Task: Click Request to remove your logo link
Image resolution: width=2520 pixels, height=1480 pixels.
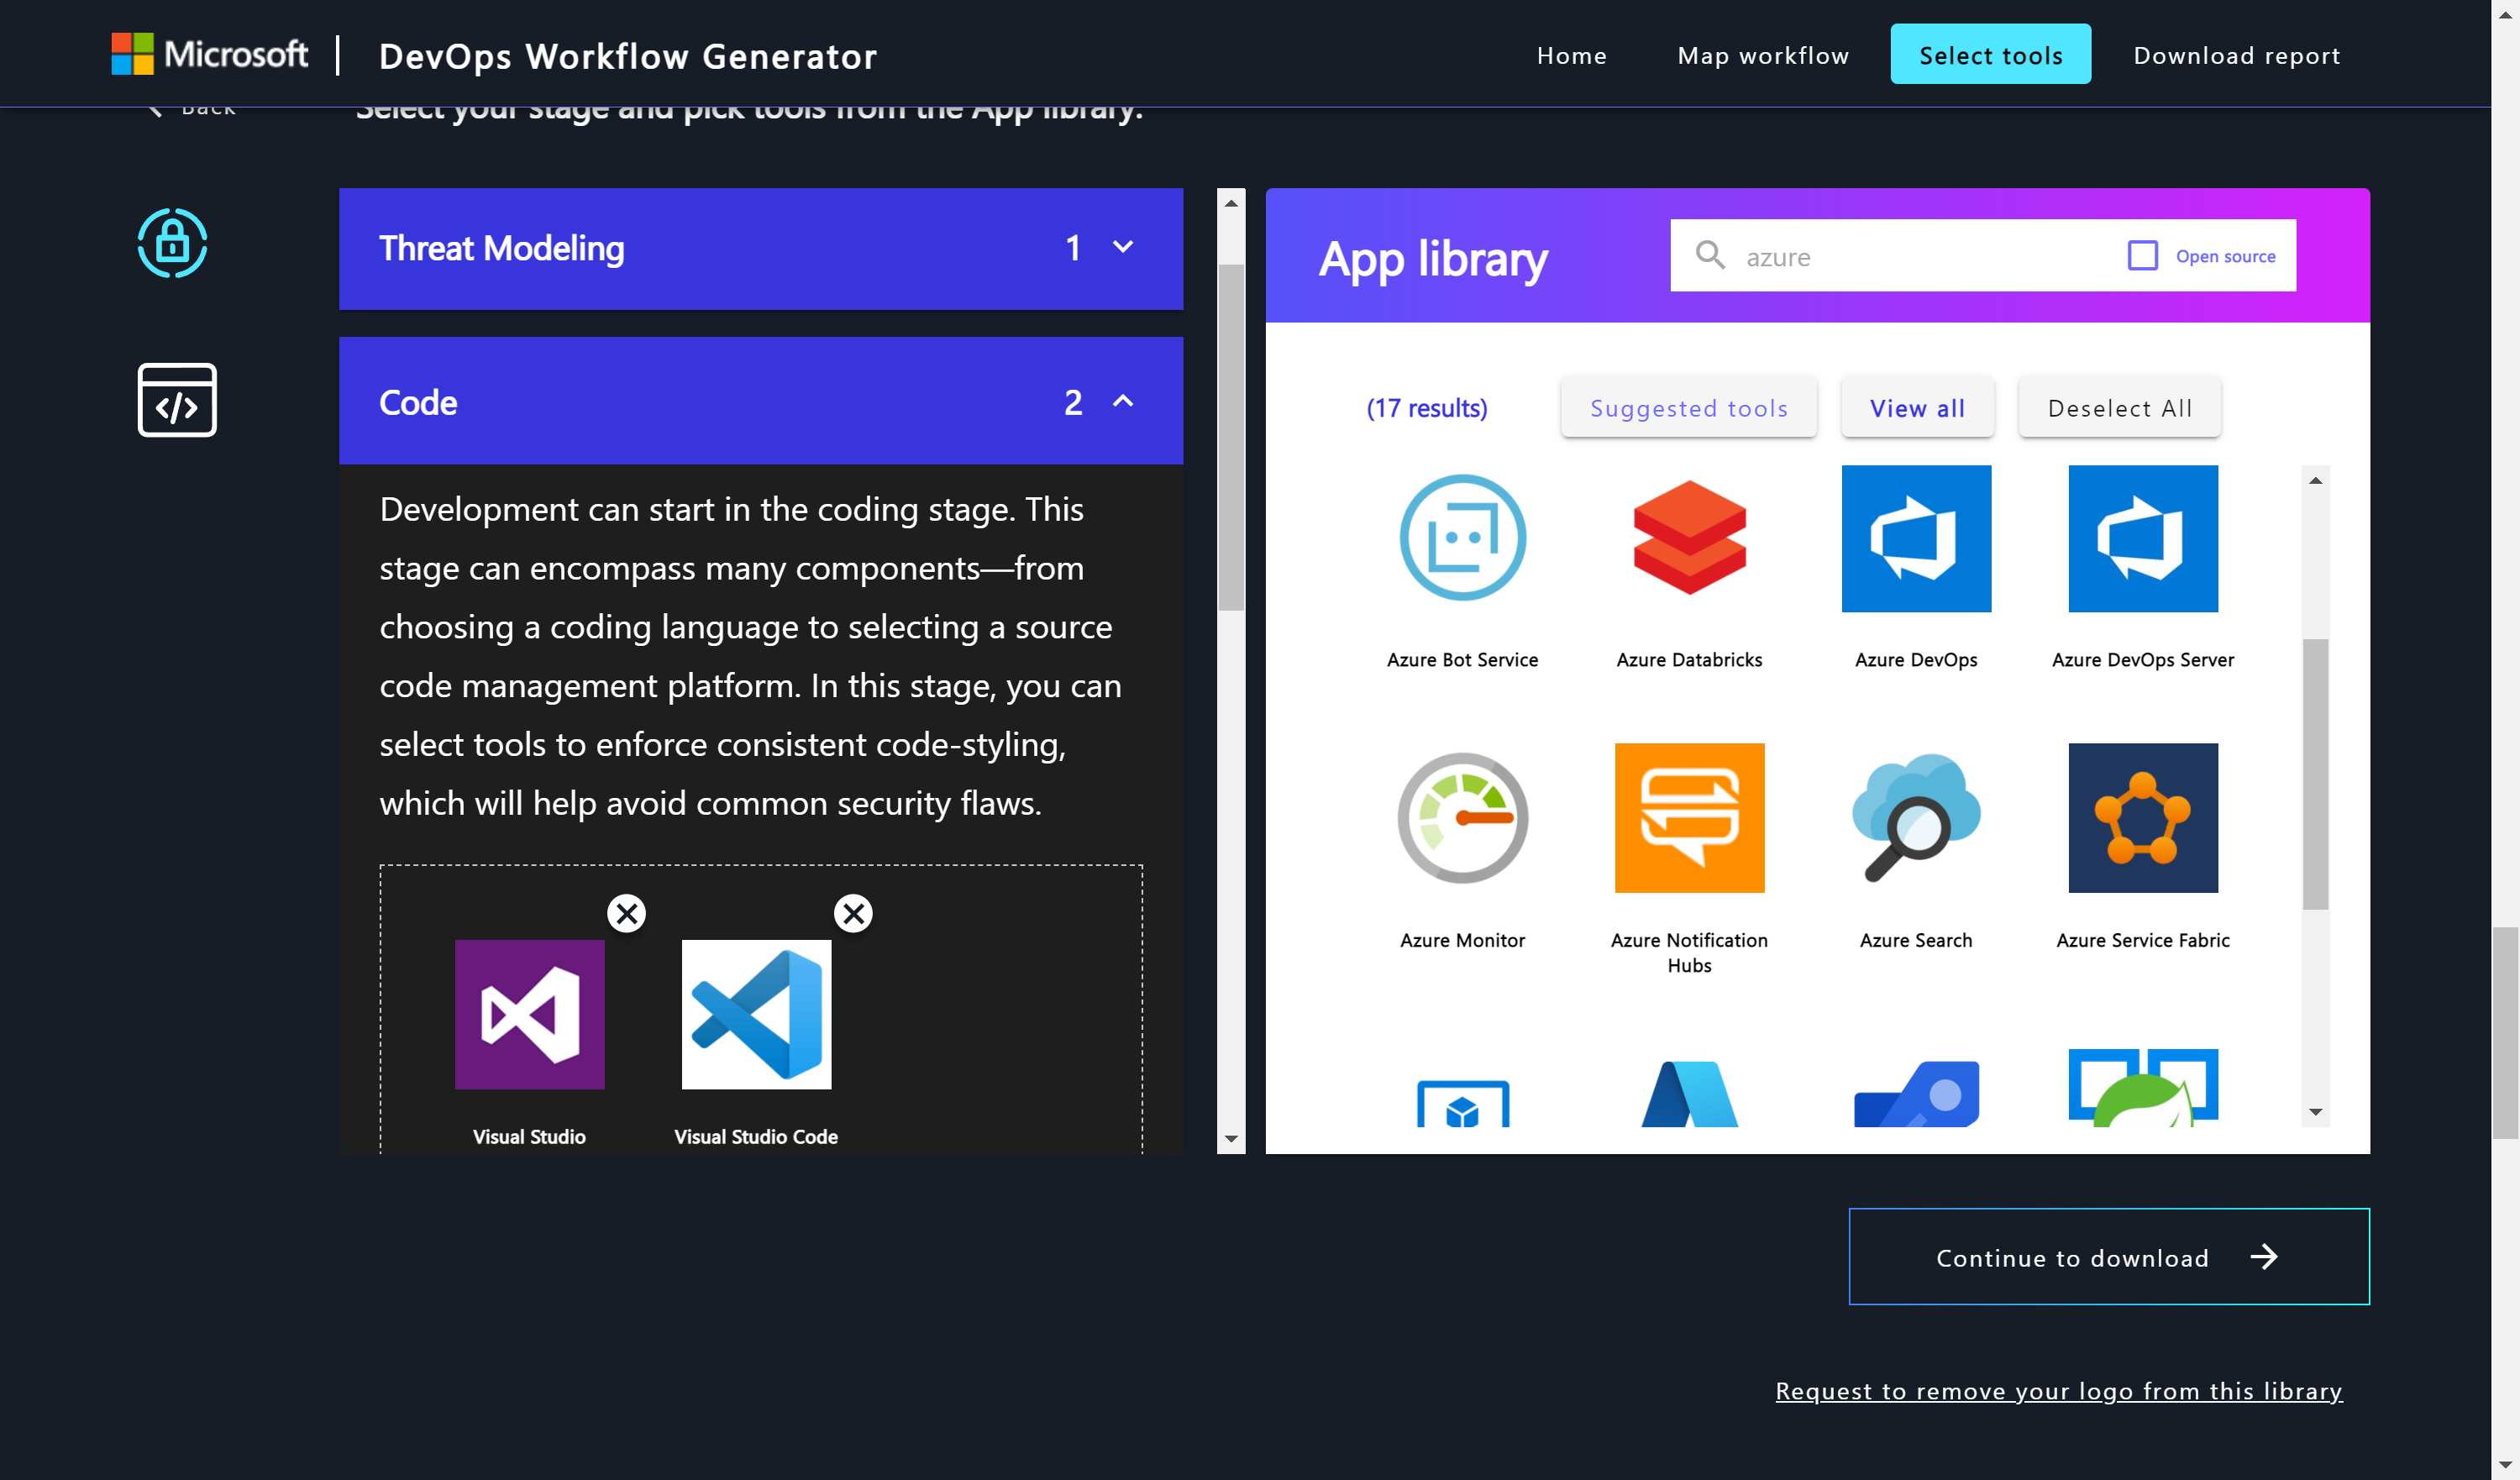Action: [x=2059, y=1390]
